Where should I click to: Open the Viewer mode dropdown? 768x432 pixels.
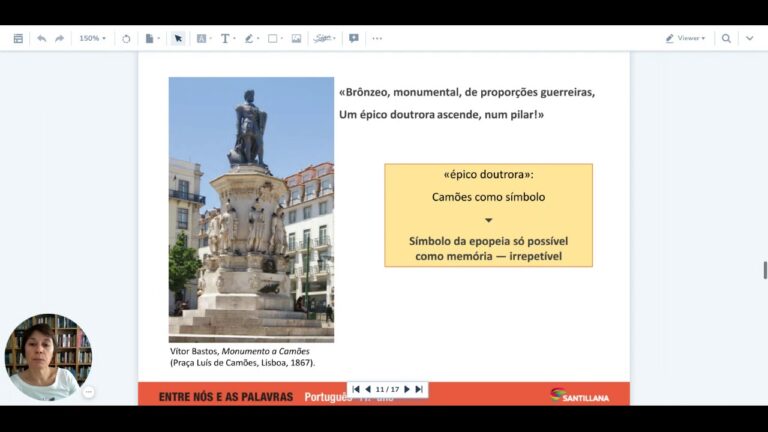point(685,38)
